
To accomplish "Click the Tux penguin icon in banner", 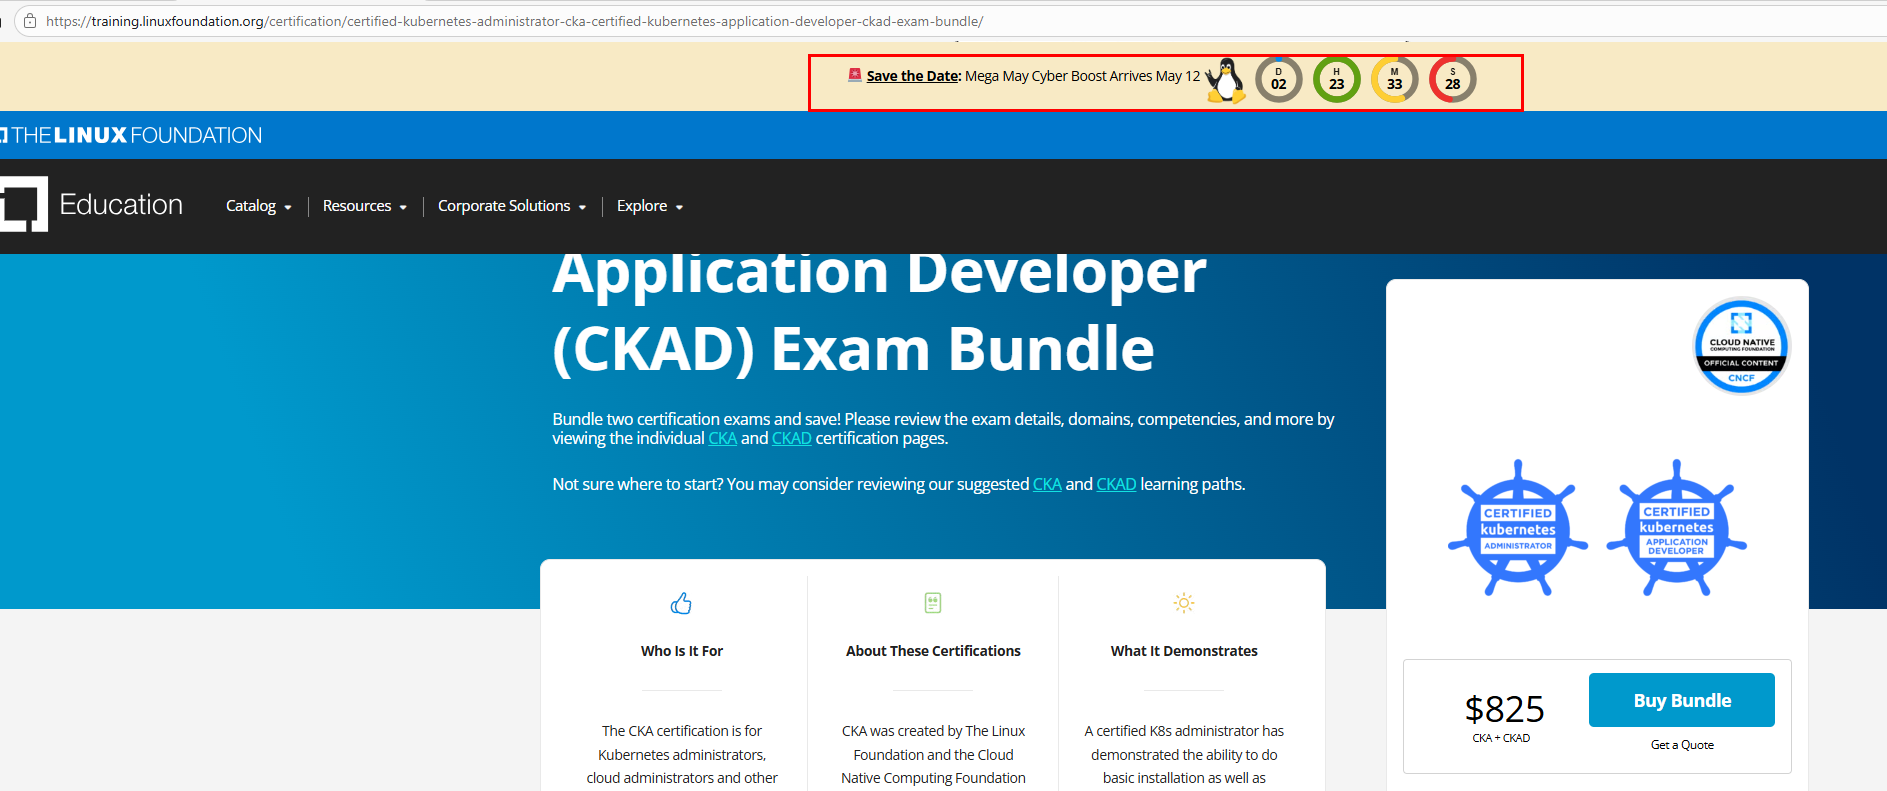I will tap(1226, 80).
